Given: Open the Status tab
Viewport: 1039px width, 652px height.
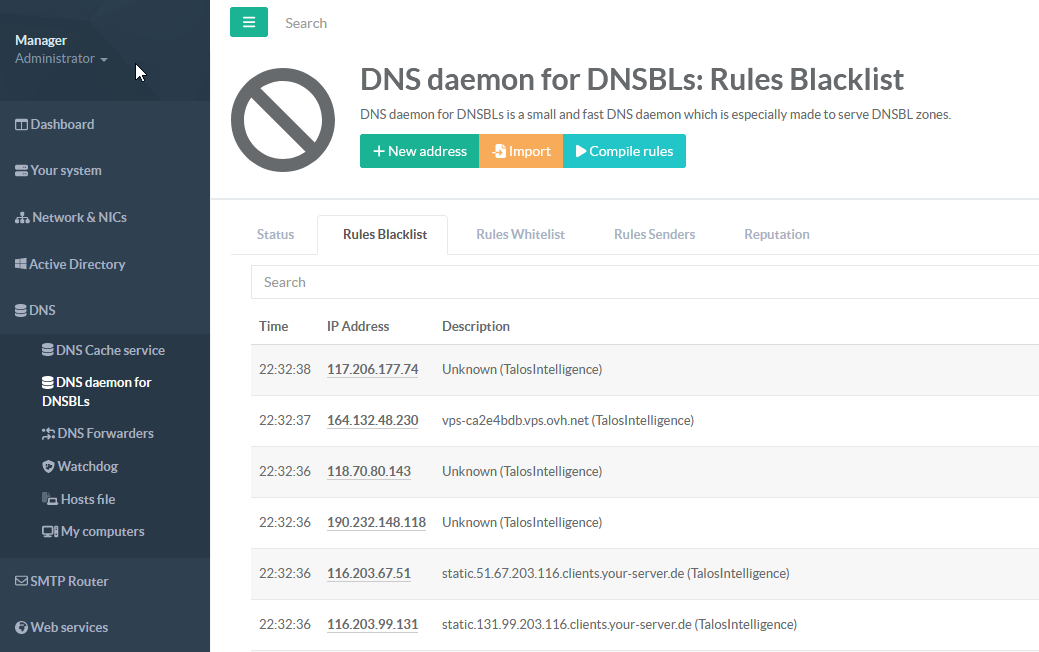Looking at the screenshot, I should 275,234.
